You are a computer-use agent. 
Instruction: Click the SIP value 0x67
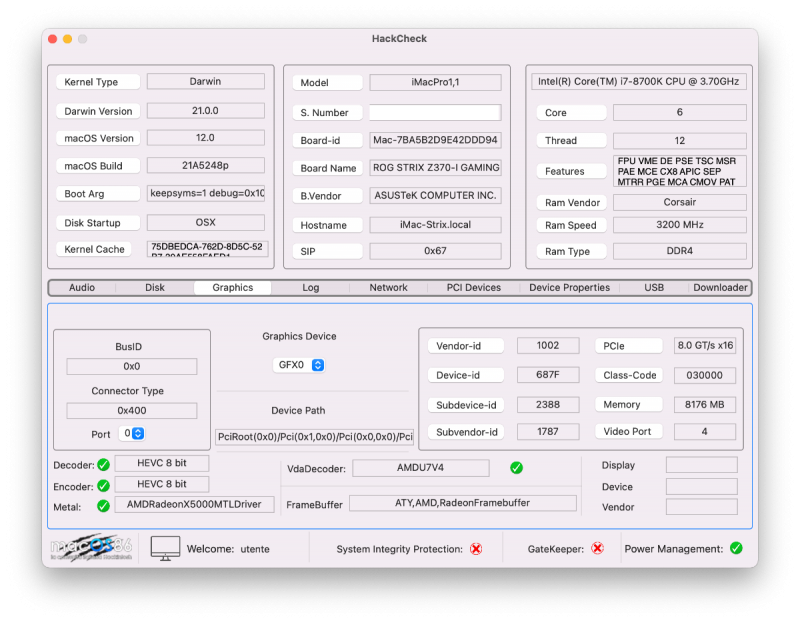tap(435, 251)
